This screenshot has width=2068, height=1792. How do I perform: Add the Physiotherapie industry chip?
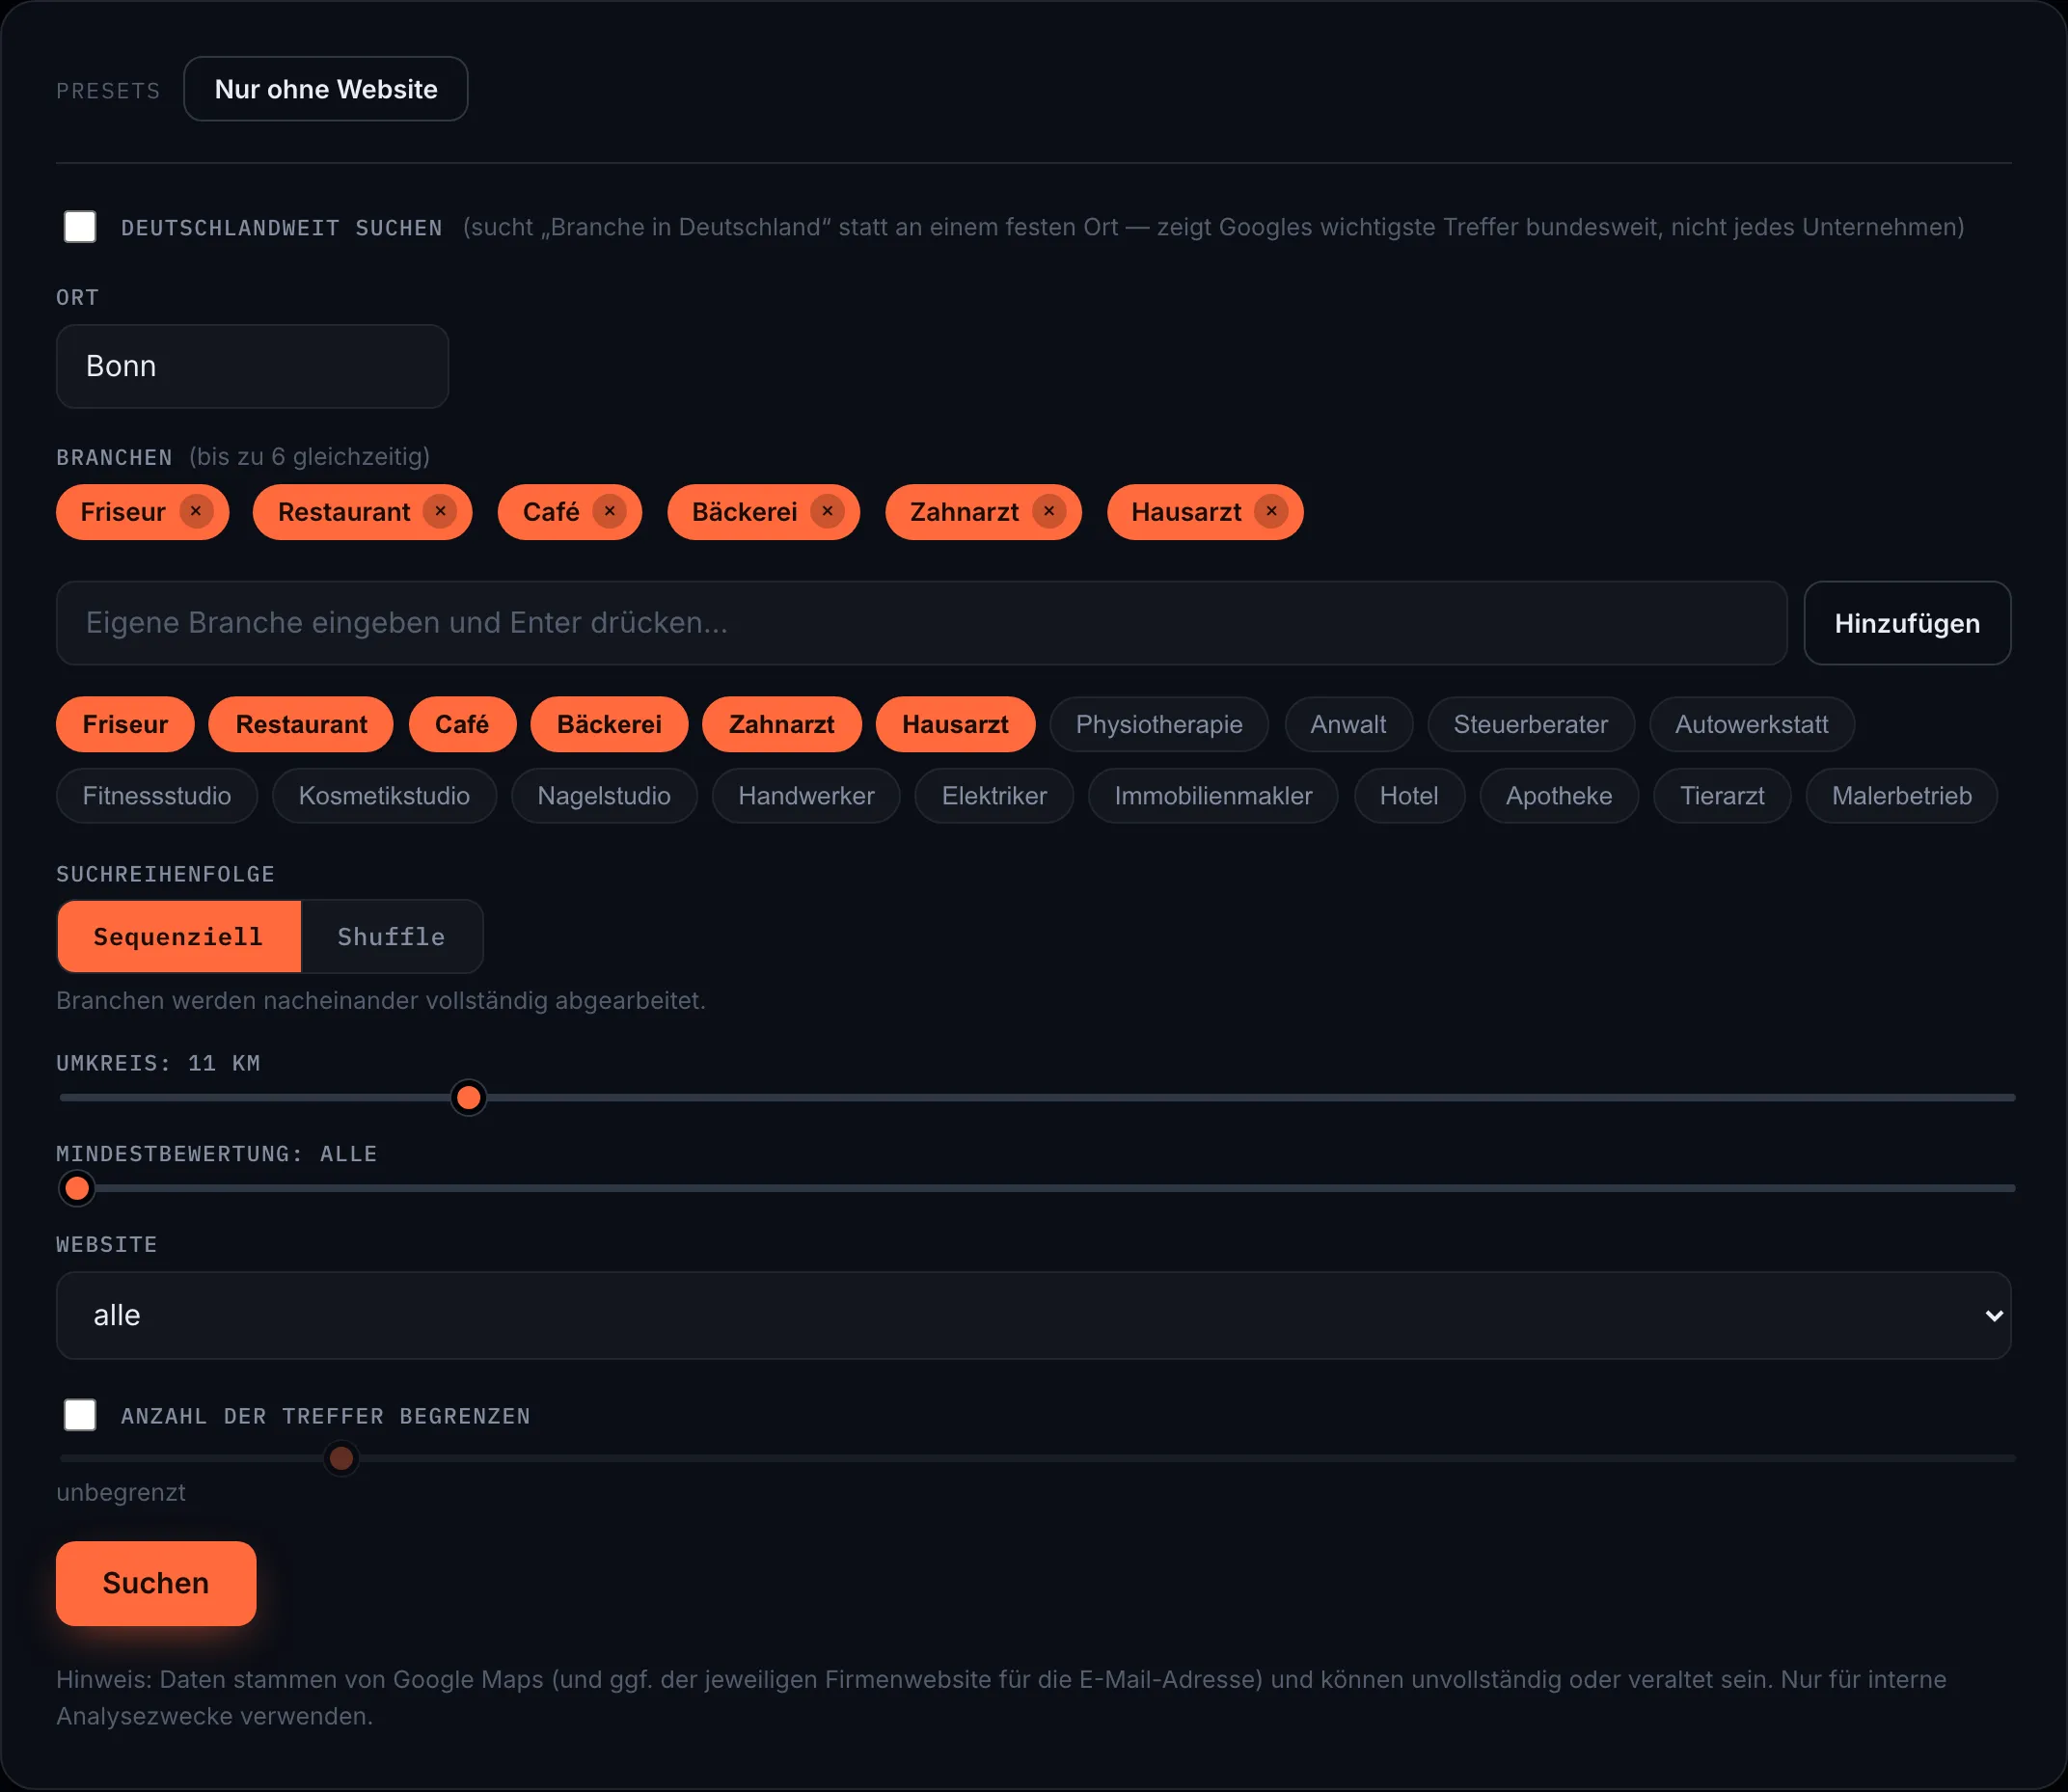(1159, 724)
